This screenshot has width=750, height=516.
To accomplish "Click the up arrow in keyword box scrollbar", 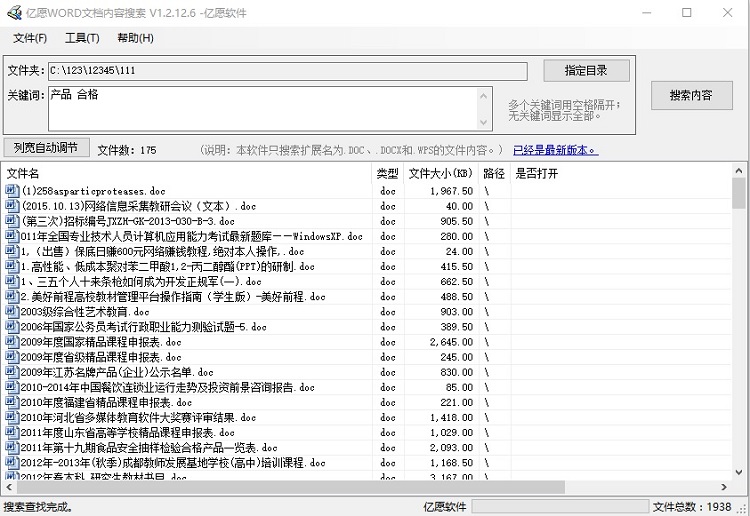I will 484,96.
